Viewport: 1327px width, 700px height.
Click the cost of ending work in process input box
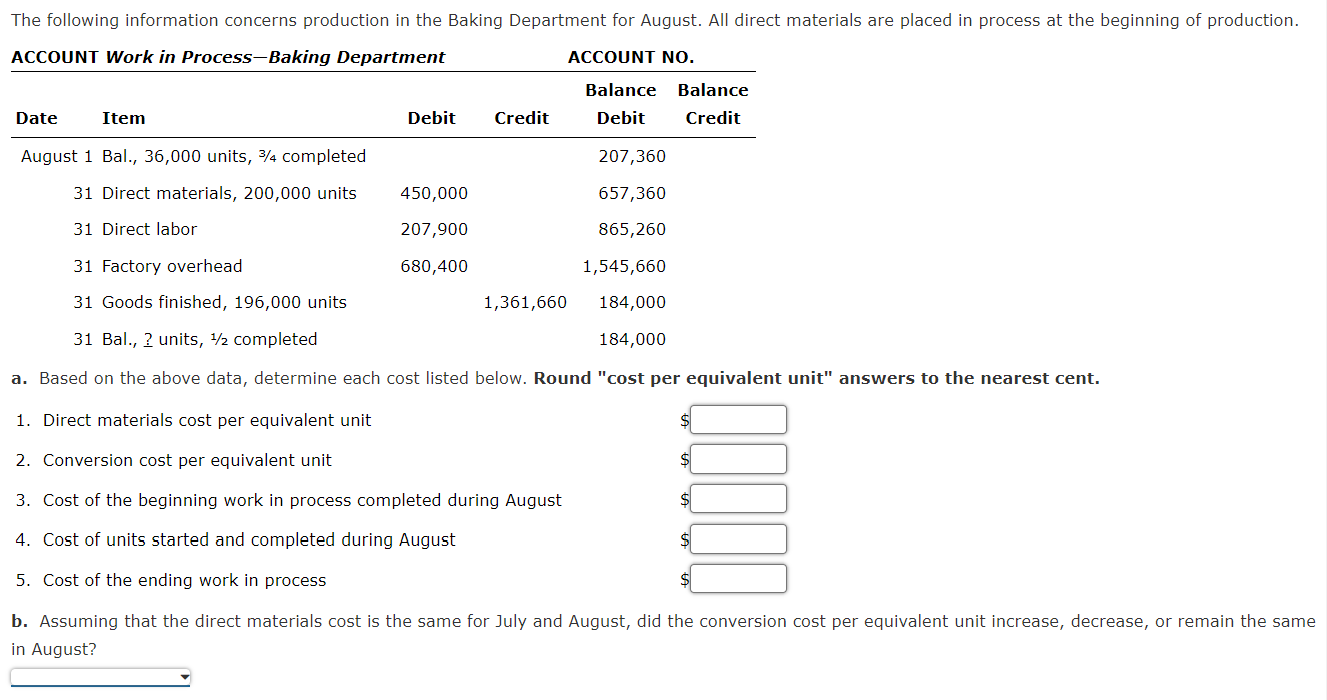point(737,578)
